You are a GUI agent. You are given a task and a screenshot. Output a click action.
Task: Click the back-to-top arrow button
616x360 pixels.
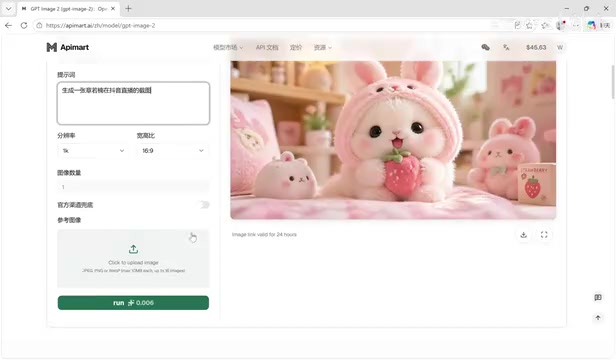598,318
